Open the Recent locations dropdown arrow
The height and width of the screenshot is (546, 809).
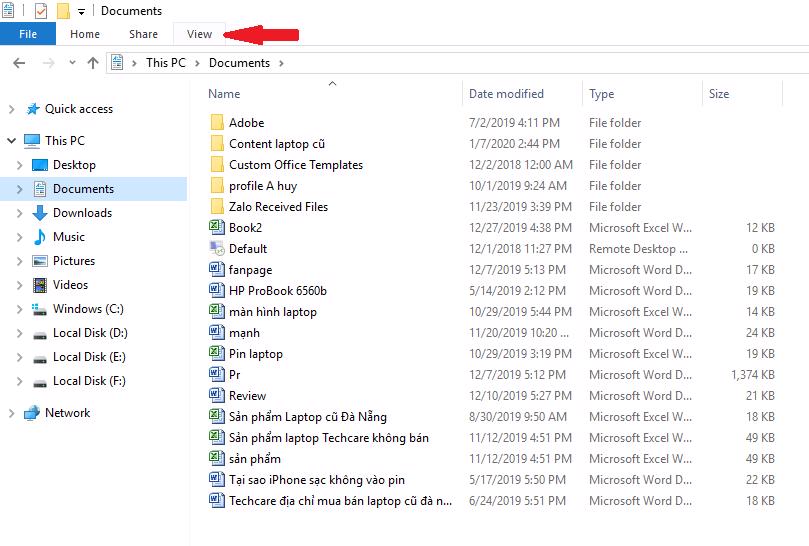coord(72,62)
